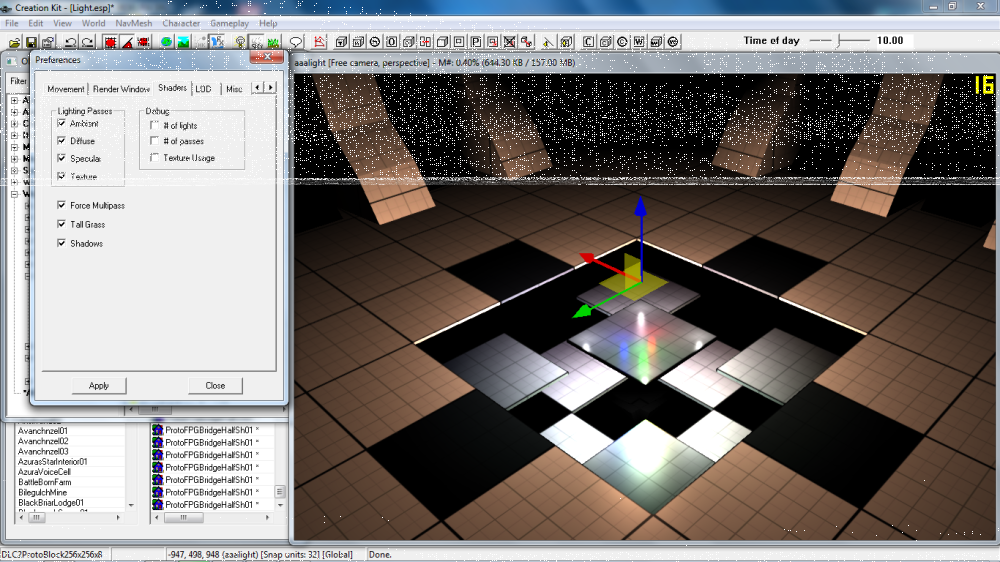The width and height of the screenshot is (1000, 562).
Task: Click the cube C toolbar icon
Action: [605, 42]
